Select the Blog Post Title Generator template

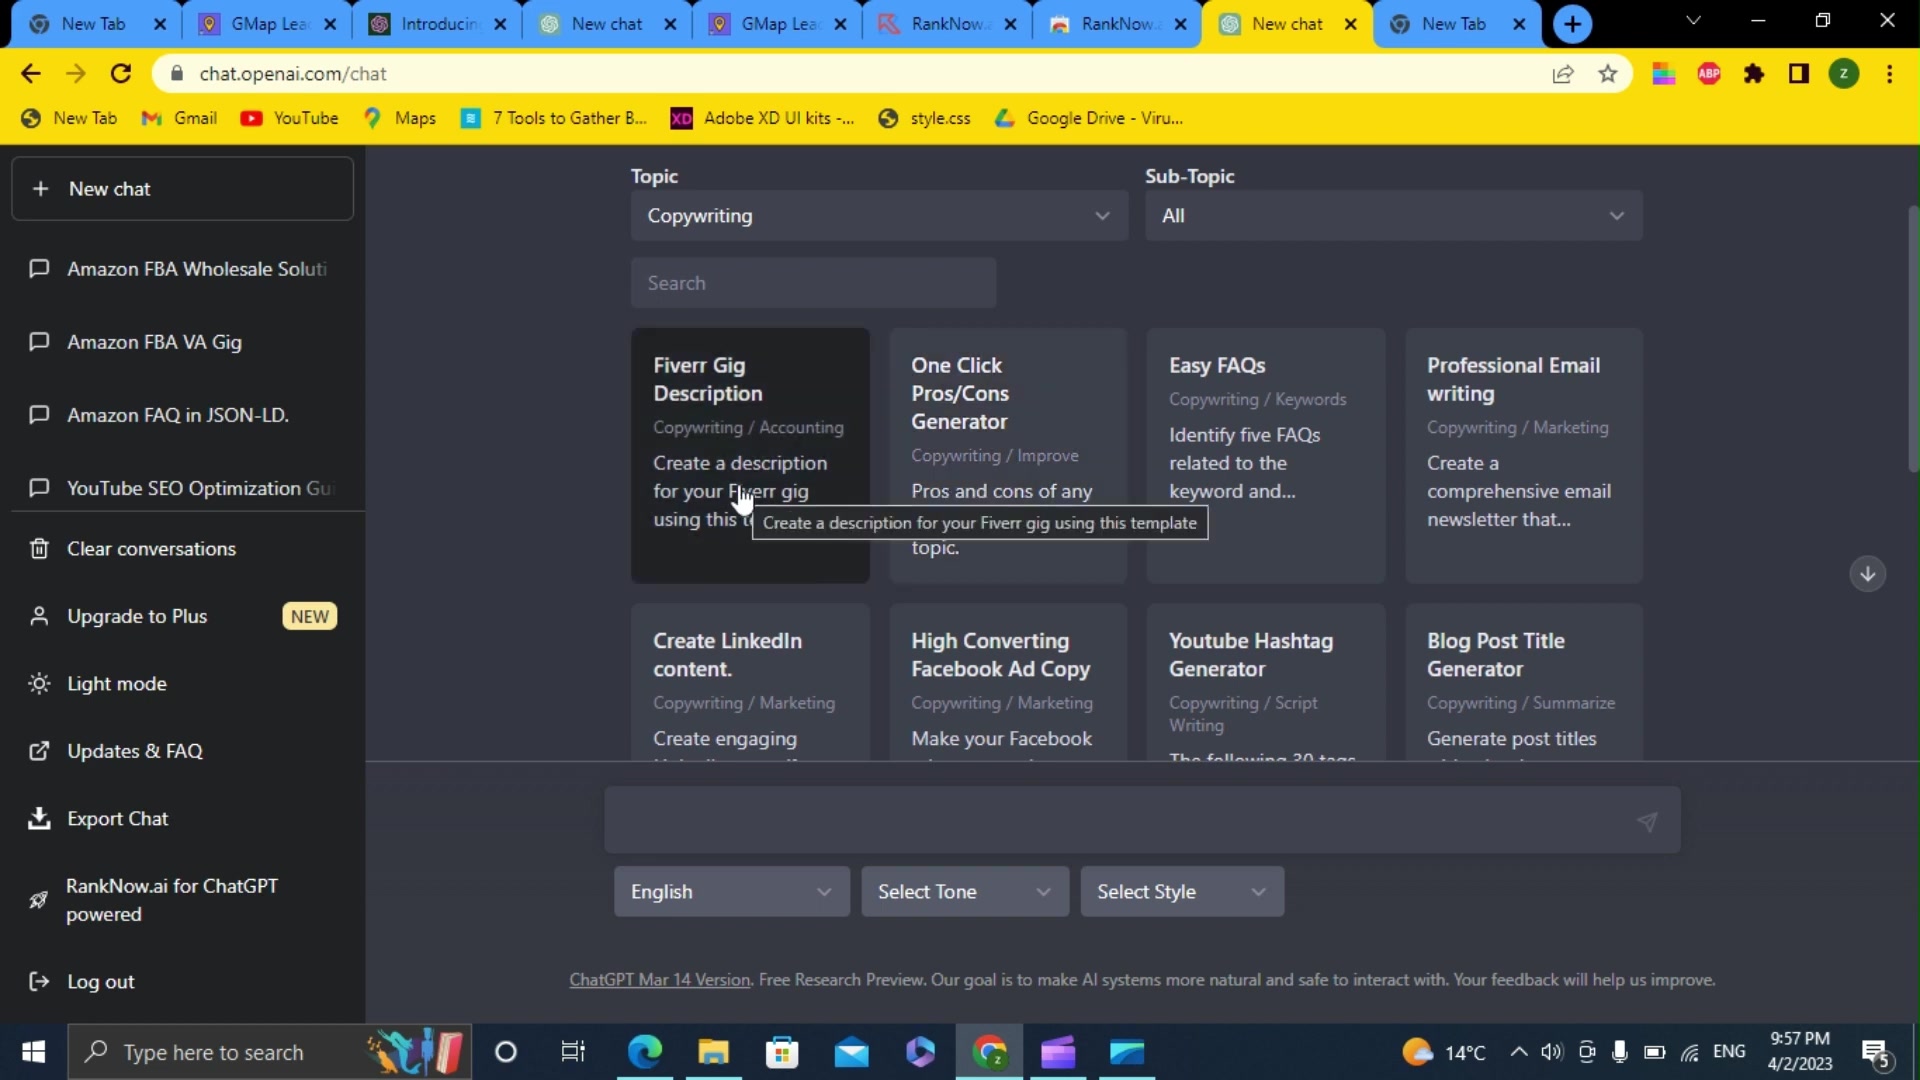(1524, 682)
